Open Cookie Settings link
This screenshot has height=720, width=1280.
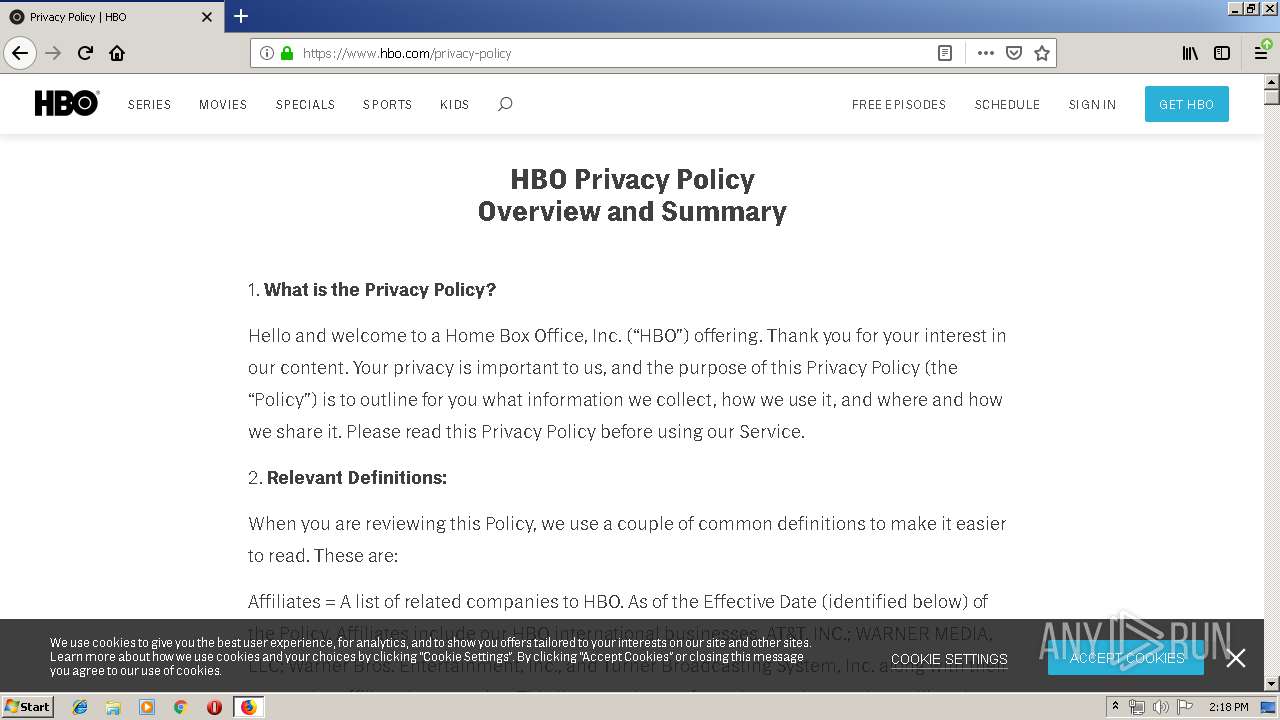[949, 659]
